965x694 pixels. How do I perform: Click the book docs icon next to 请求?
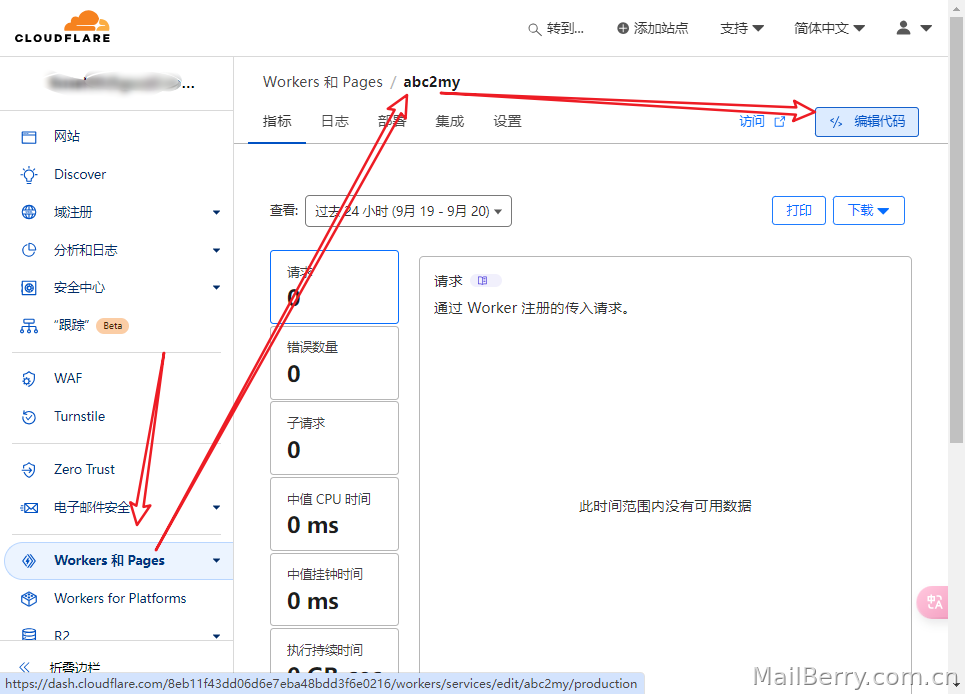(482, 281)
